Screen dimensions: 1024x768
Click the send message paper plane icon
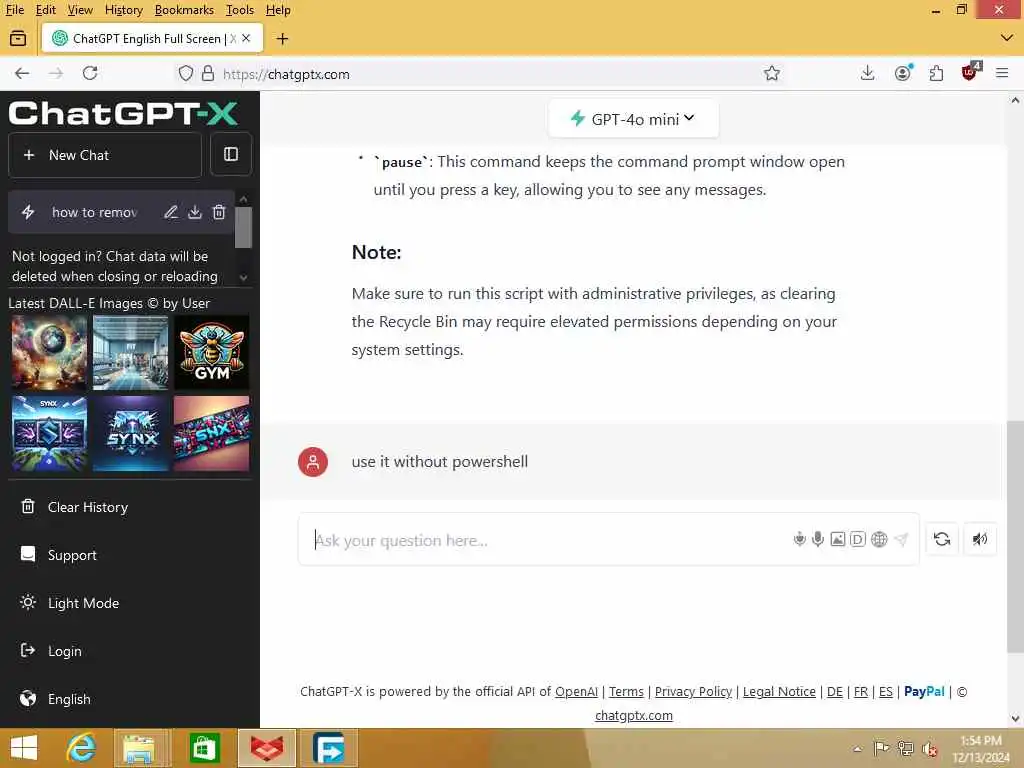pyautogui.click(x=901, y=539)
